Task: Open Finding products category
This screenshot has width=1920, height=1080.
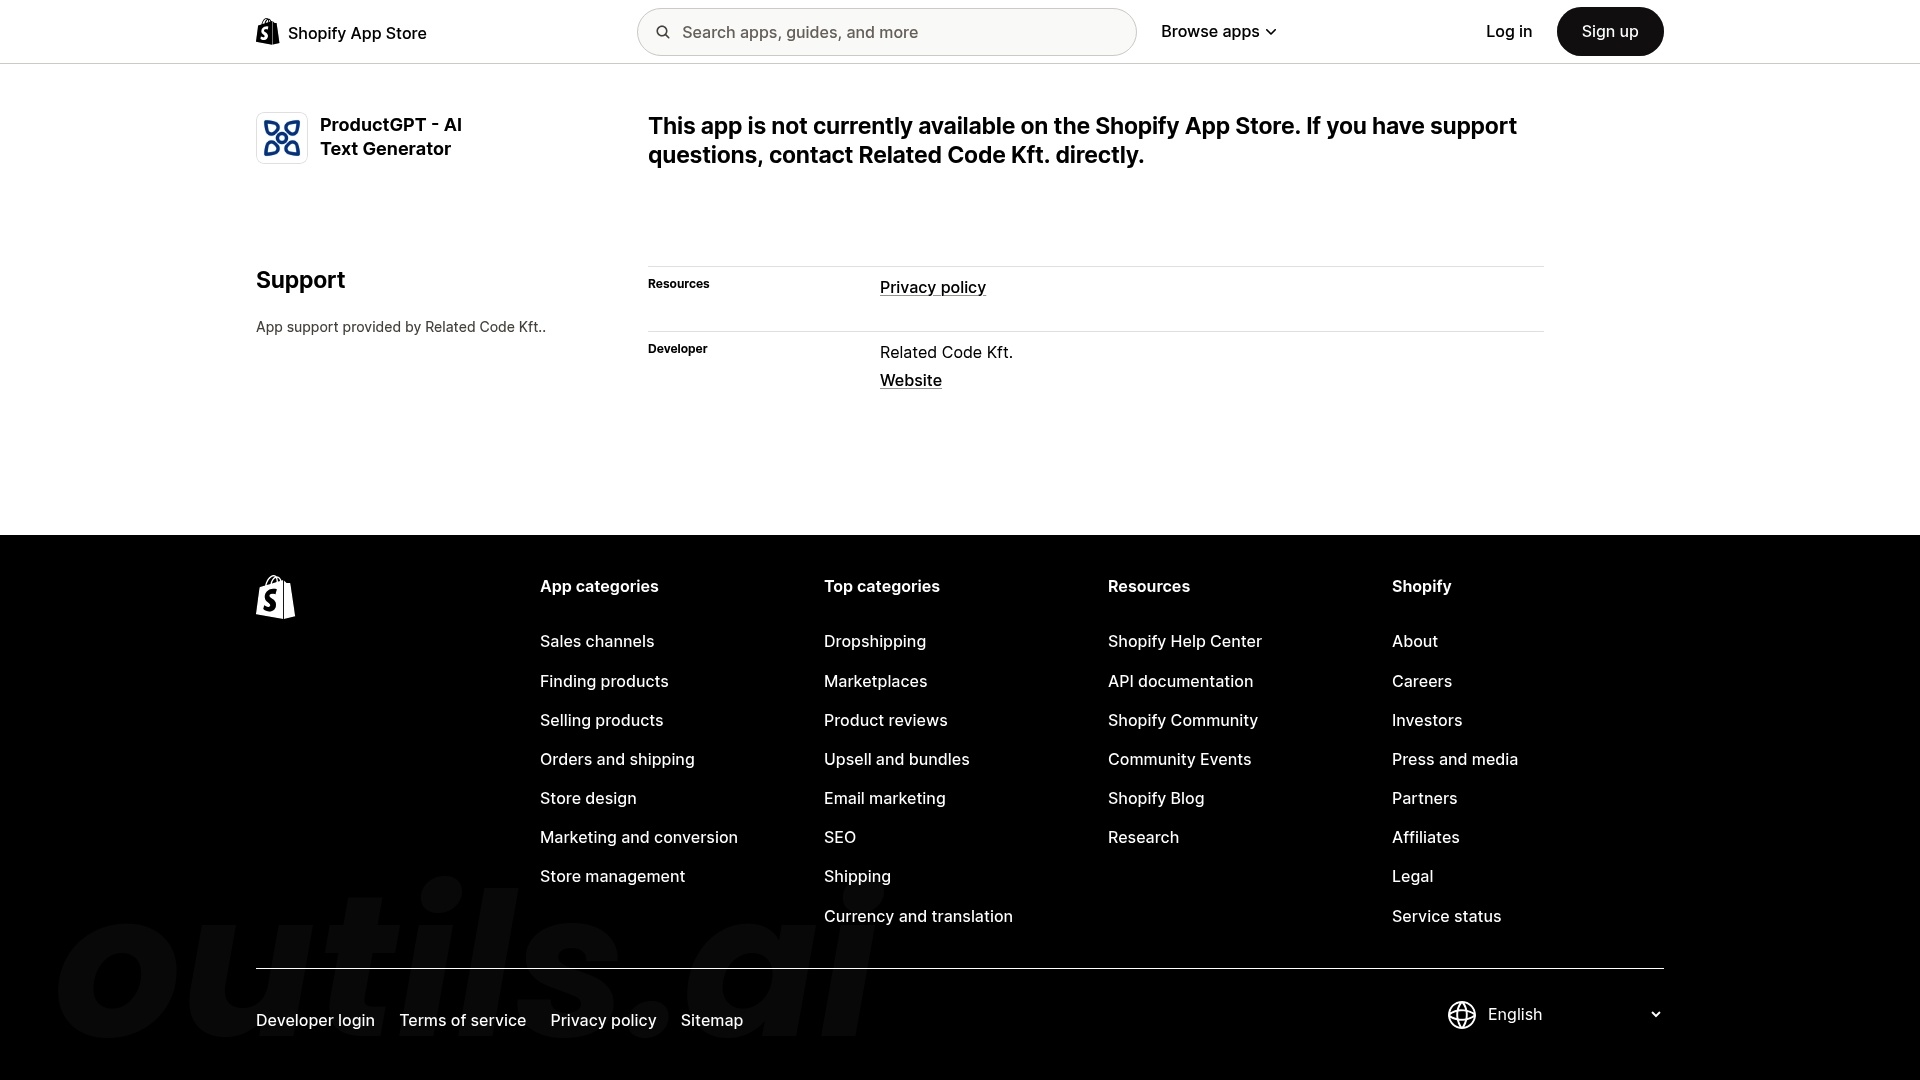Action: pos(604,682)
